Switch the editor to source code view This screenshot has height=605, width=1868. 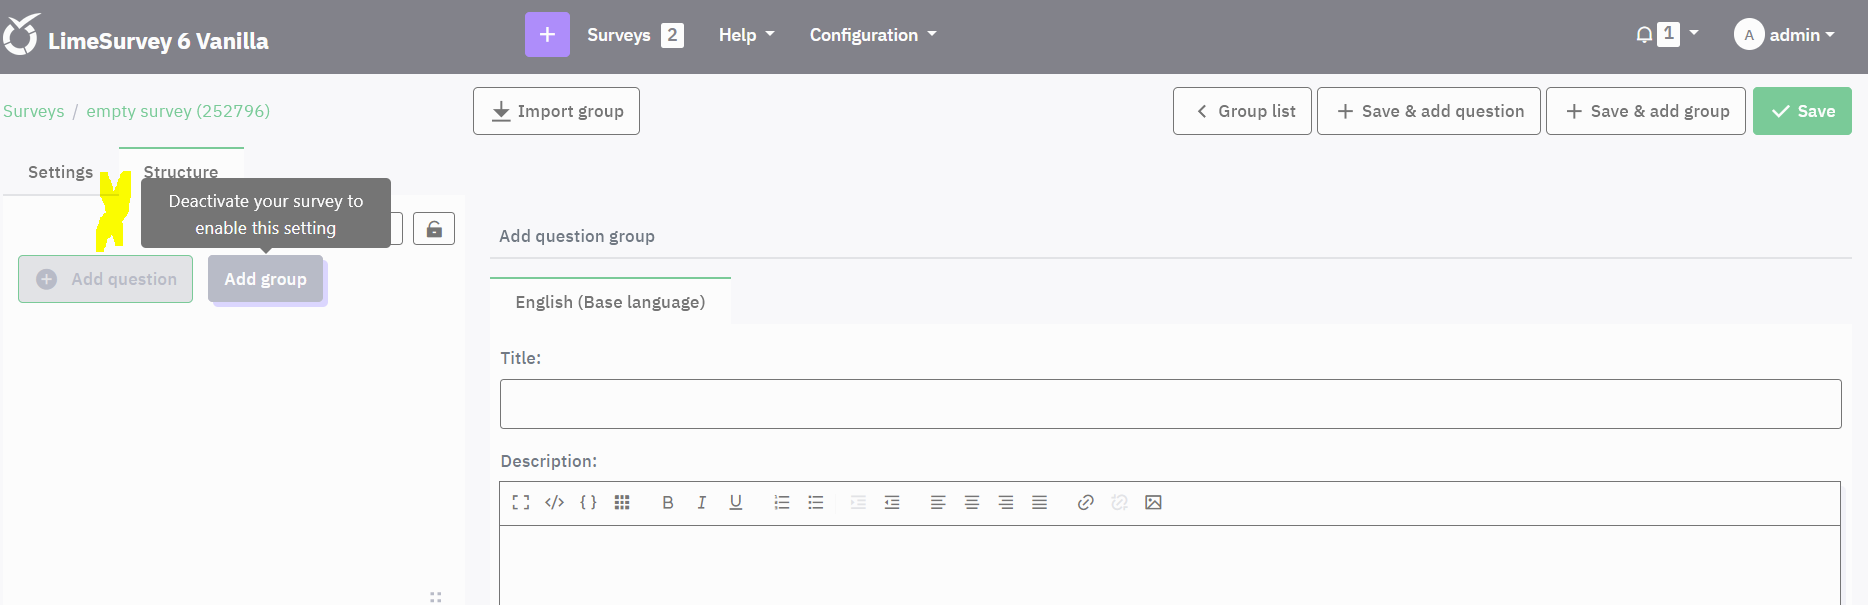click(x=554, y=503)
